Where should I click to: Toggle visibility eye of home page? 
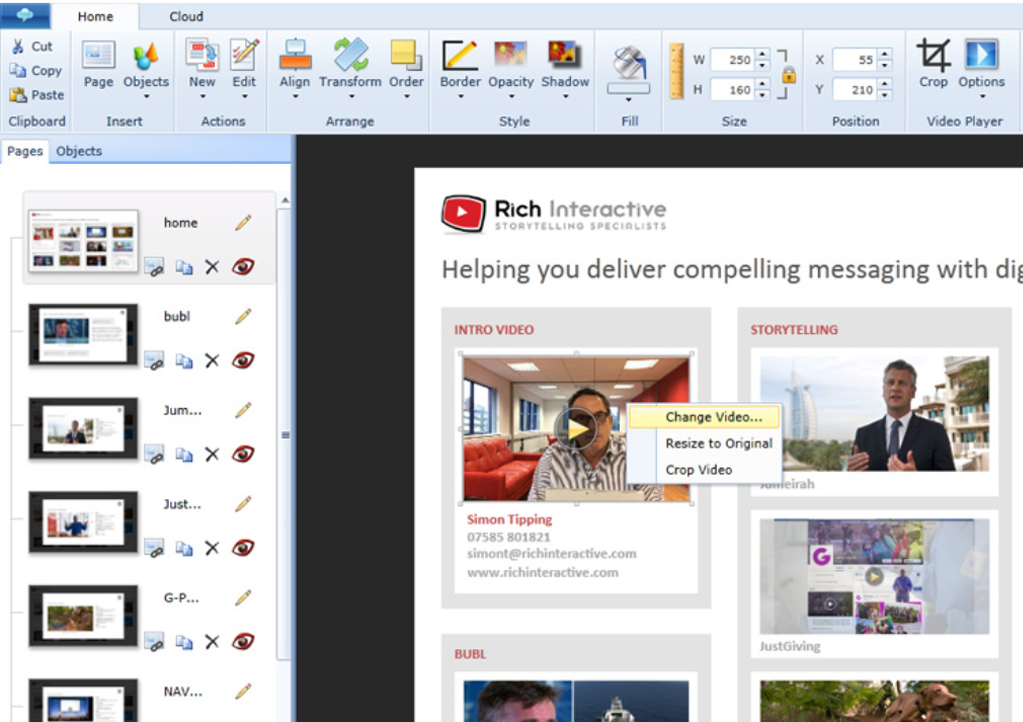(x=243, y=267)
